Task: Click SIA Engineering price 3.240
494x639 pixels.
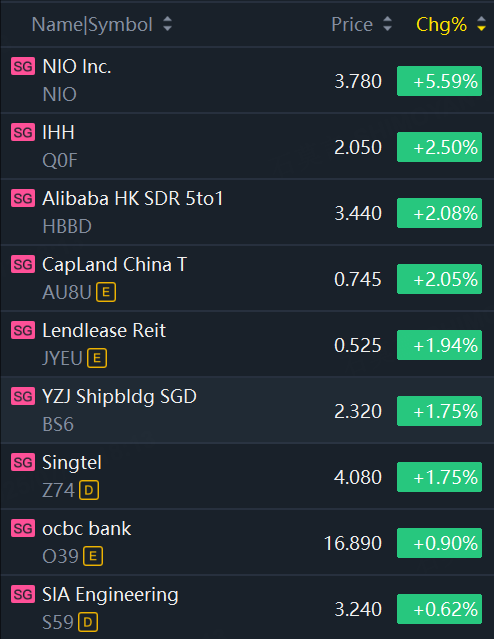Action: click(x=358, y=609)
